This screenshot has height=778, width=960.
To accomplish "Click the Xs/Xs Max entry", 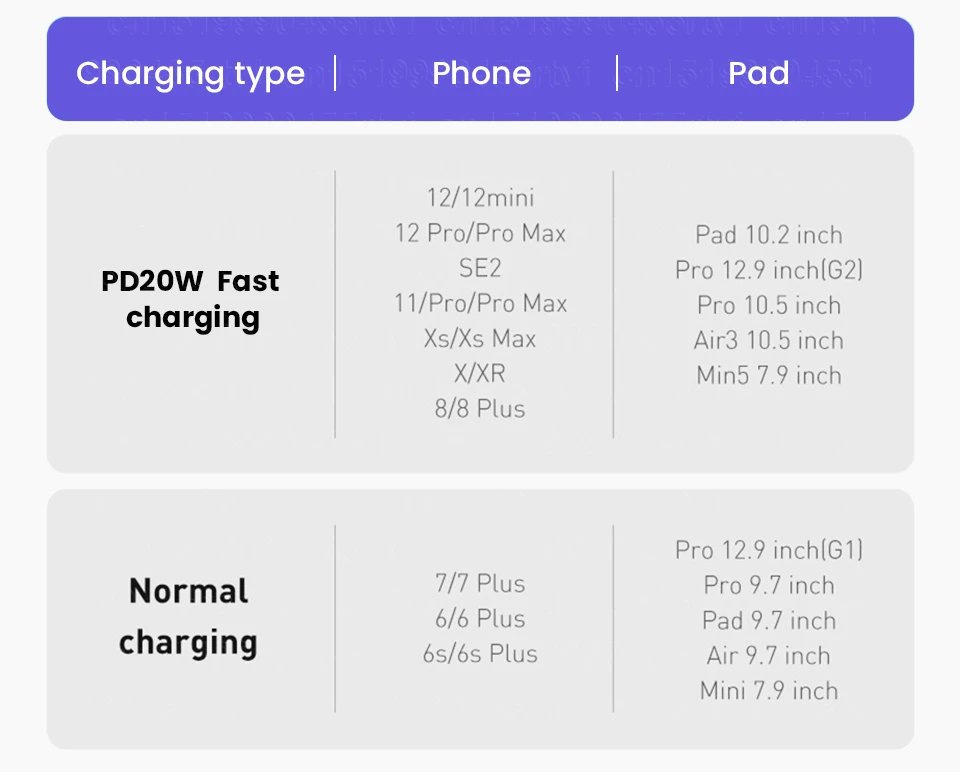I will click(480, 338).
